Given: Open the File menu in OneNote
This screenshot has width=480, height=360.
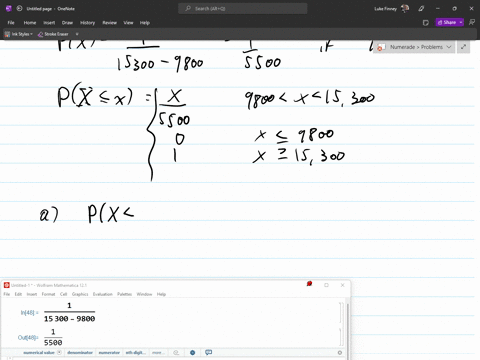Looking at the screenshot, I should pyautogui.click(x=11, y=23).
